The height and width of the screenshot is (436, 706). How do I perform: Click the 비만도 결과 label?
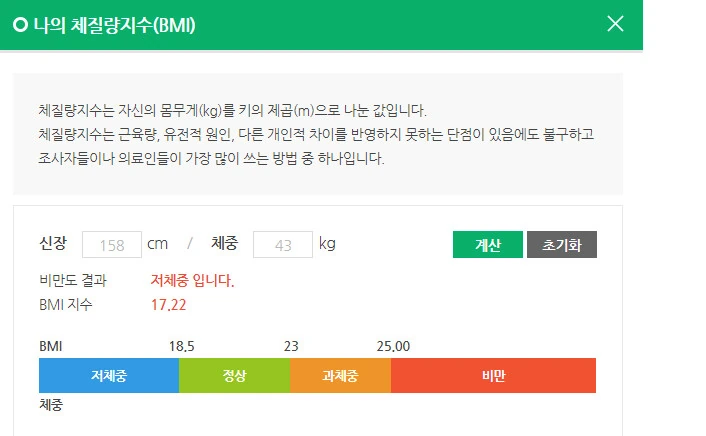(x=73, y=281)
